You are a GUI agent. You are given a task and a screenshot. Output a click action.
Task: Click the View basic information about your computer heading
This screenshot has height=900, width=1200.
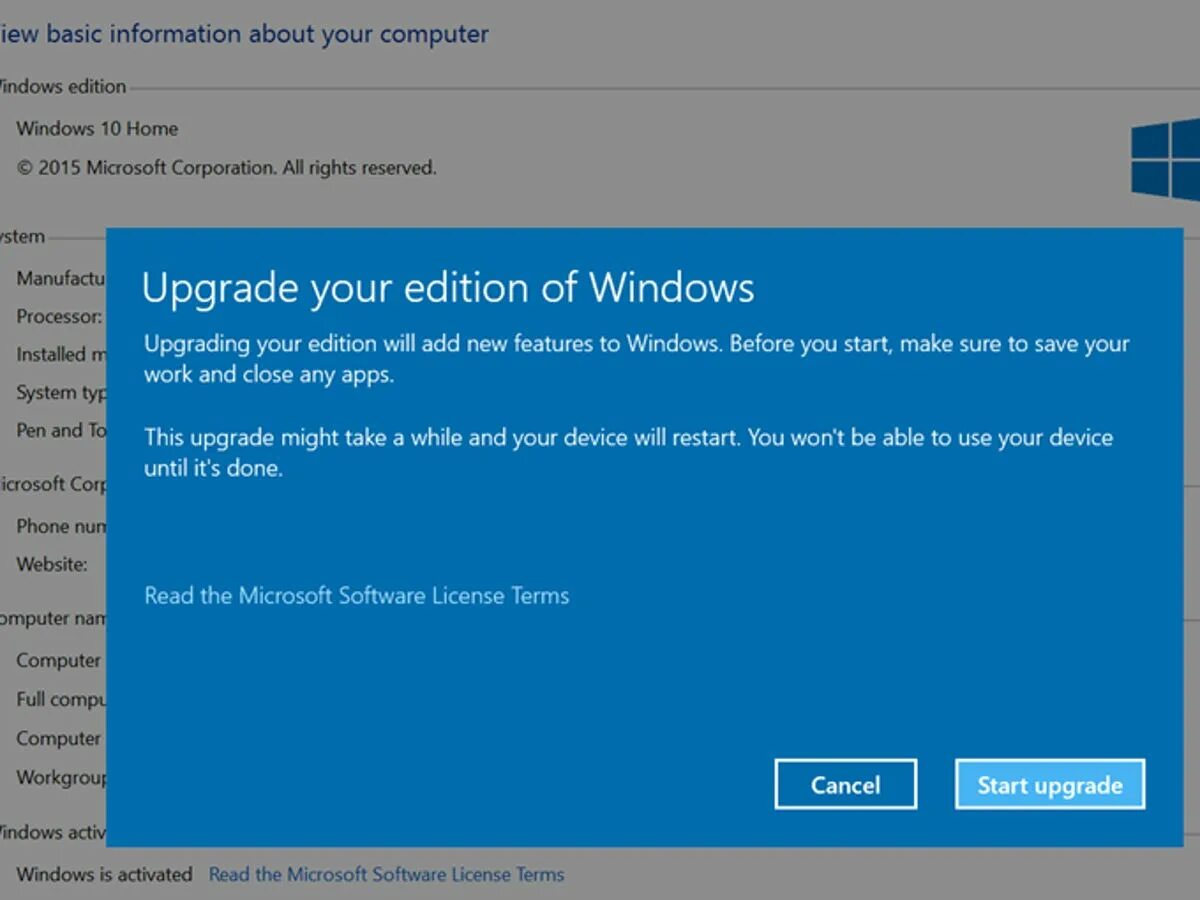244,34
